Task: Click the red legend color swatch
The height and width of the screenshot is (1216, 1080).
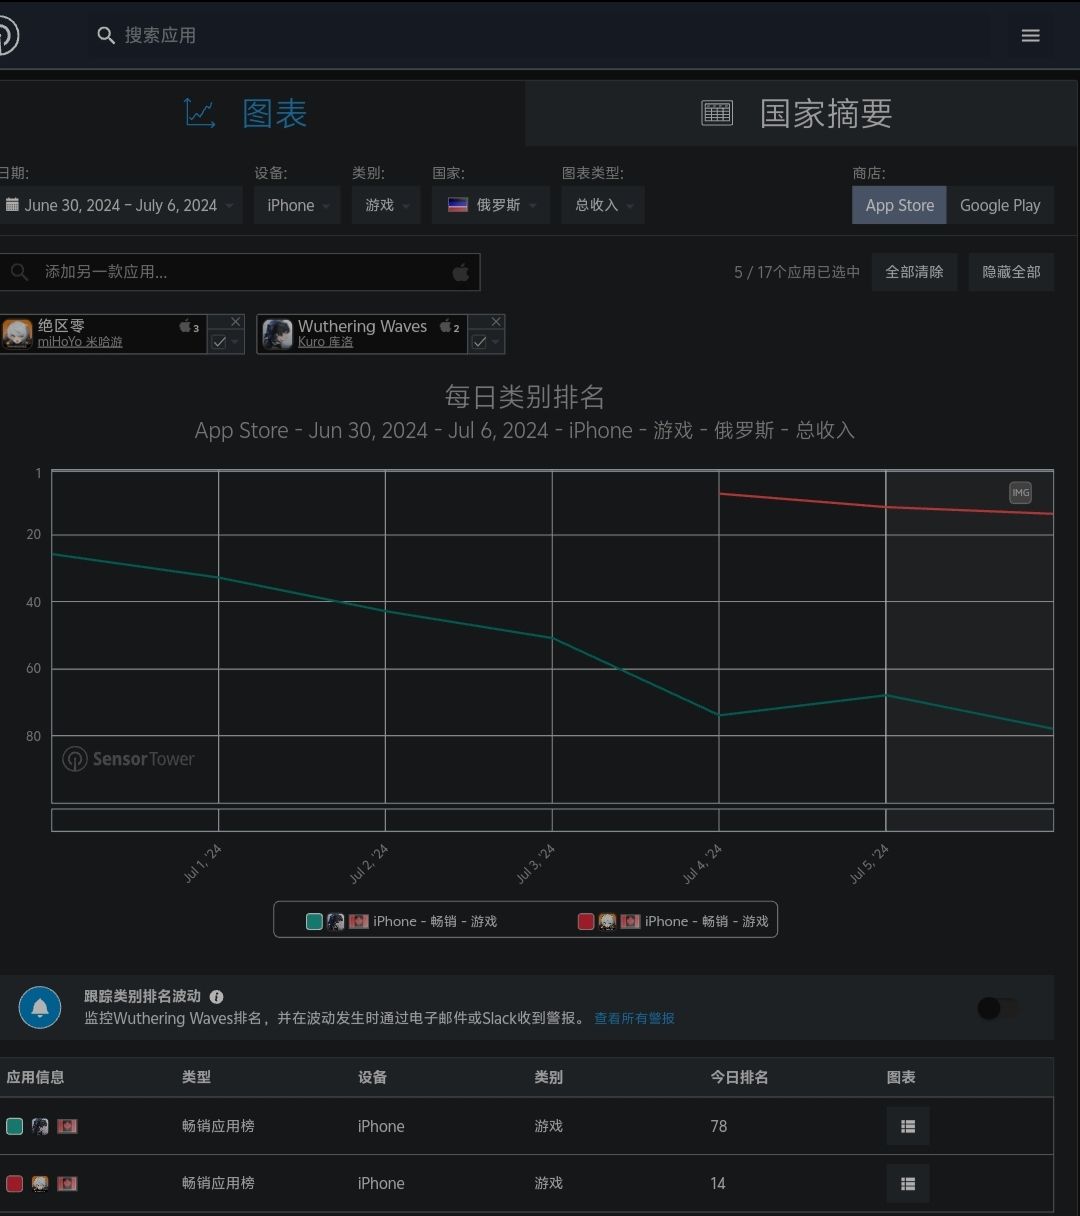Action: [586, 922]
